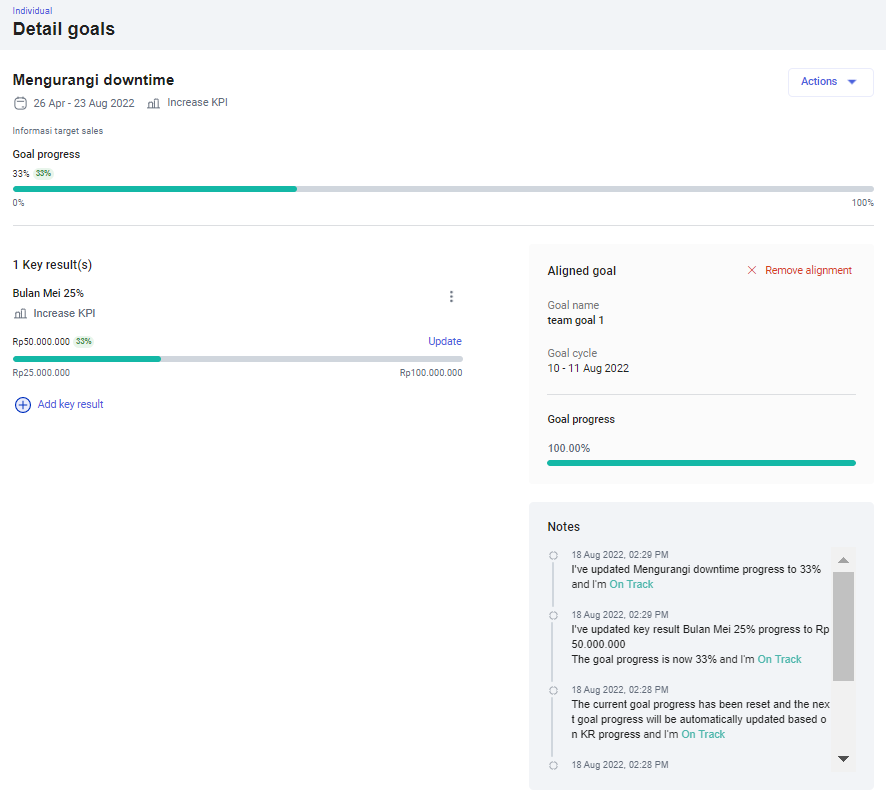Screen dimensions: 886x800
Task: Click the timeline marker icon on the first note
Action: pyautogui.click(x=553, y=555)
